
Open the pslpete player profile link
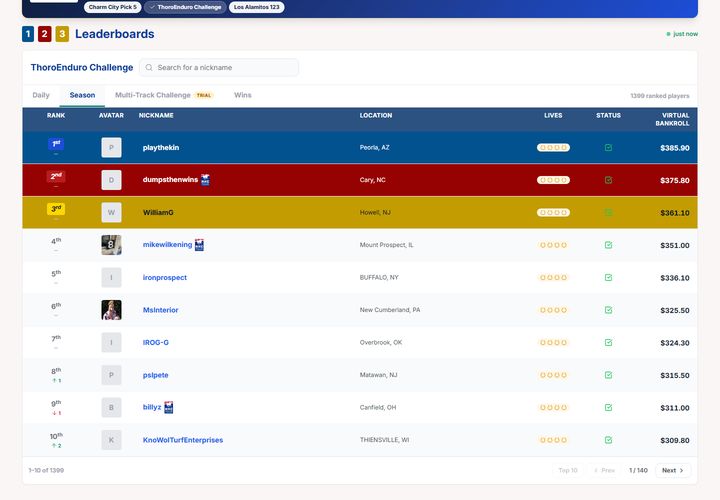click(x=156, y=375)
